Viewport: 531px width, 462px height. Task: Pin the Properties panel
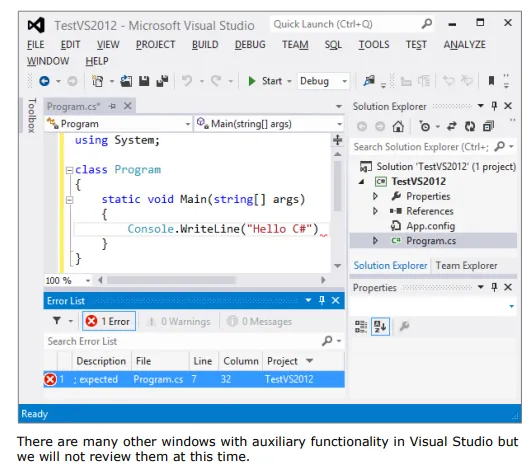pyautogui.click(x=494, y=288)
